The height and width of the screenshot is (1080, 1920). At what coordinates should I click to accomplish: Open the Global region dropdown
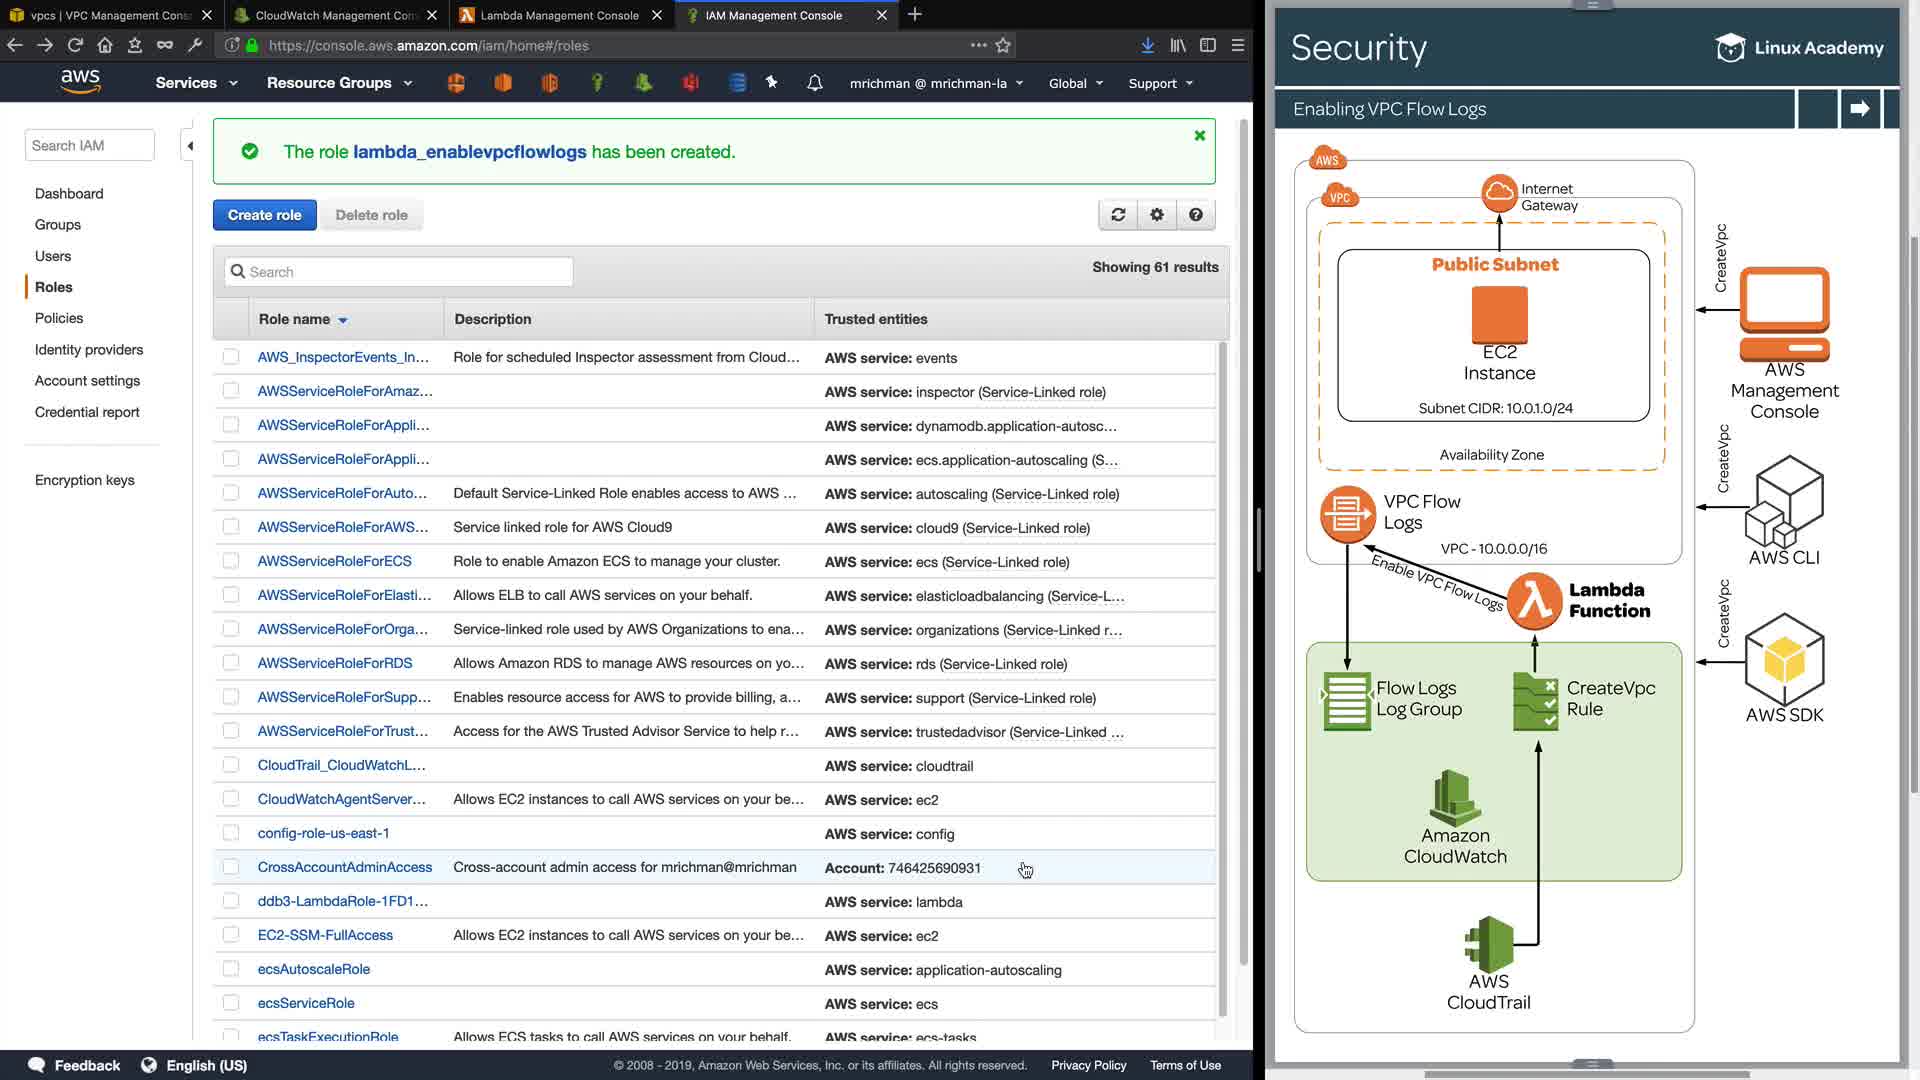[1075, 83]
